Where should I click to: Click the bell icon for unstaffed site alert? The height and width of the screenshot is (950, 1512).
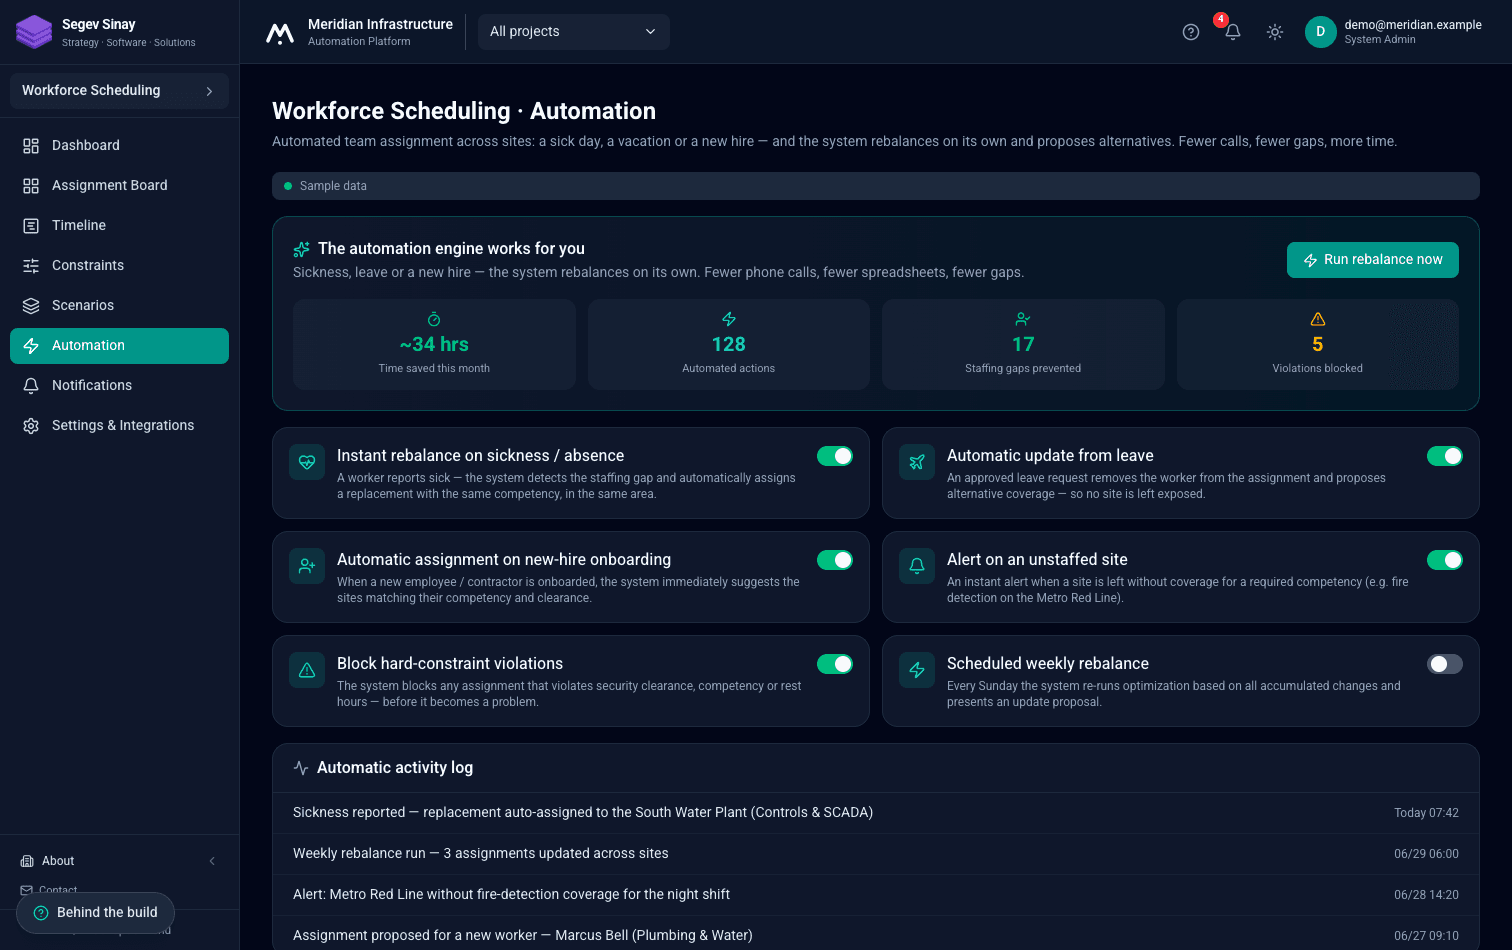pyautogui.click(x=917, y=566)
